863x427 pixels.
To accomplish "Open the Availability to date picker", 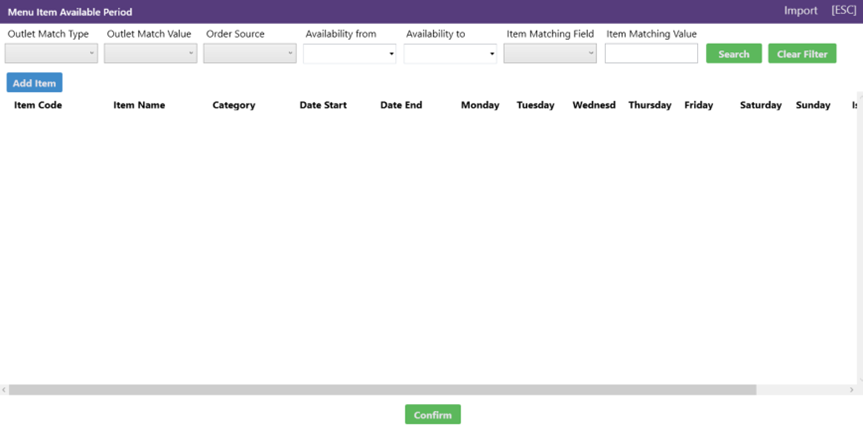I will coord(449,54).
